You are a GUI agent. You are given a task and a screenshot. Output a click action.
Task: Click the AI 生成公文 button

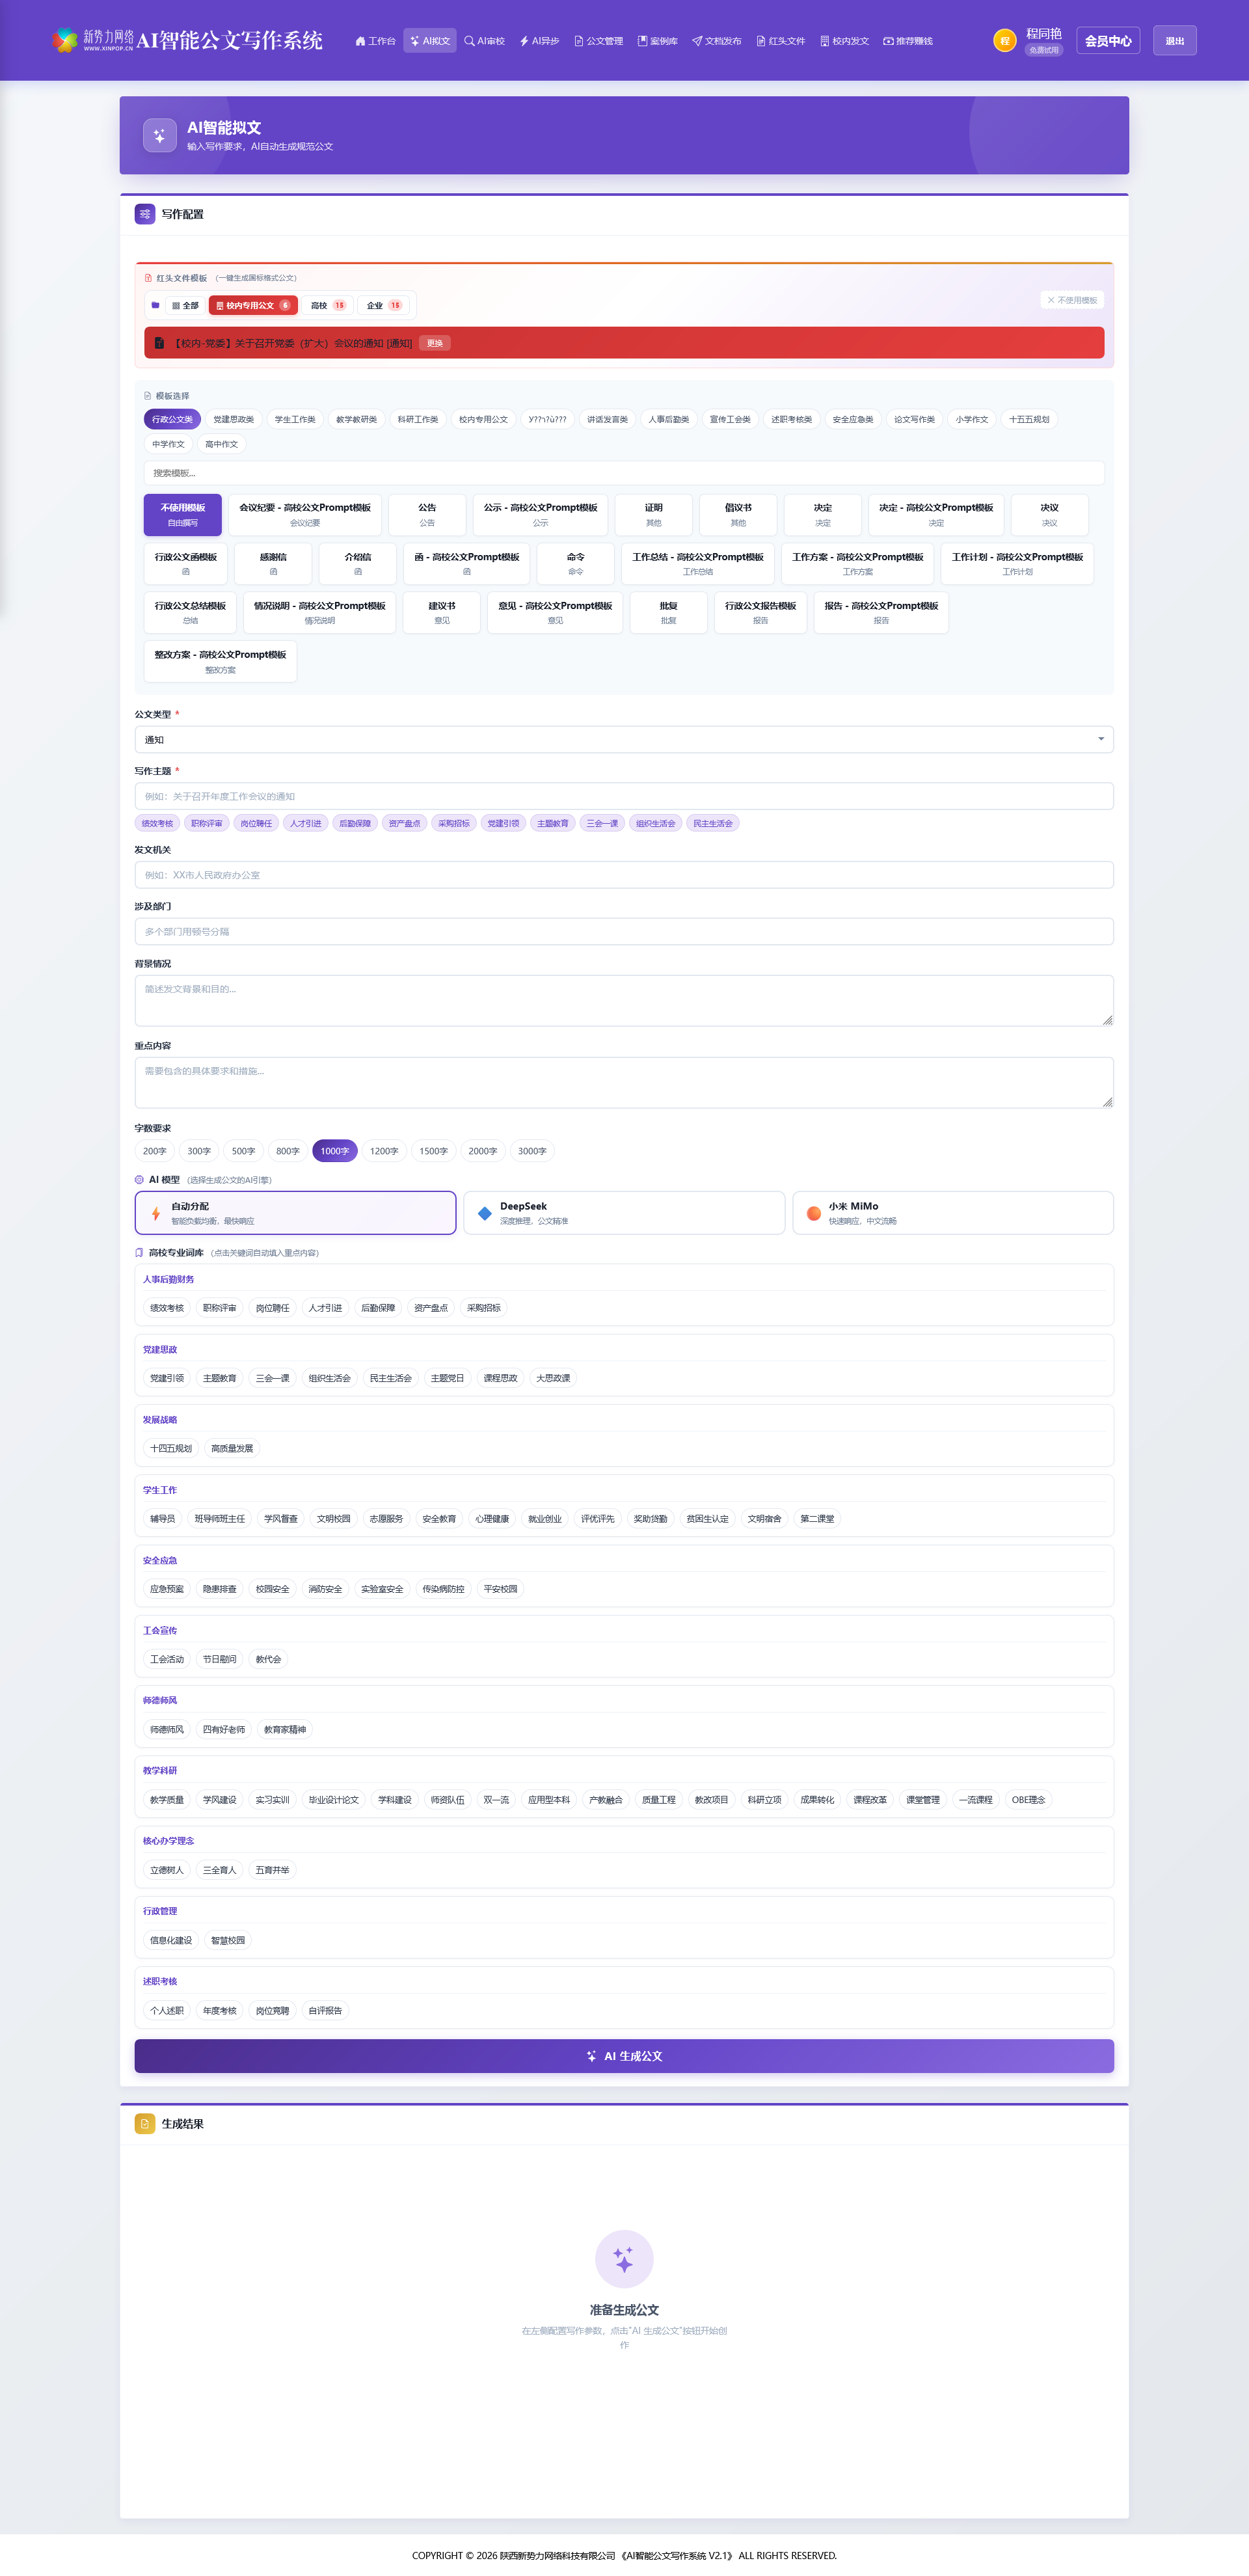pyautogui.click(x=623, y=2056)
